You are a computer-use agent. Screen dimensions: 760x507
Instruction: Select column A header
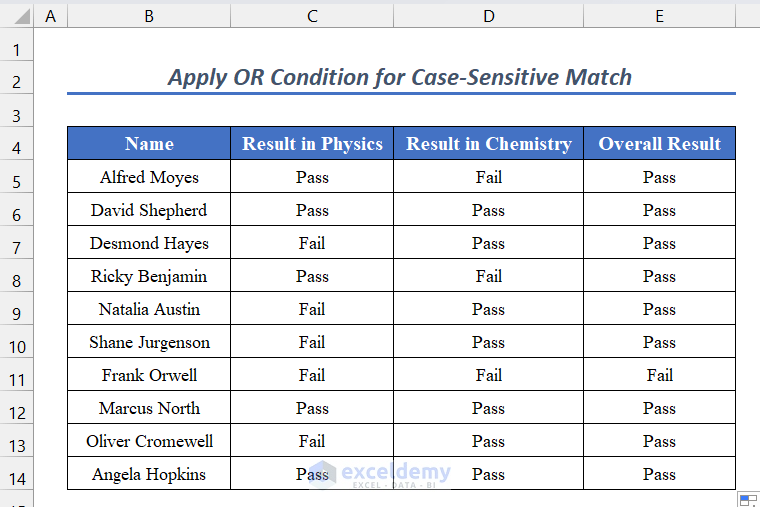51,16
